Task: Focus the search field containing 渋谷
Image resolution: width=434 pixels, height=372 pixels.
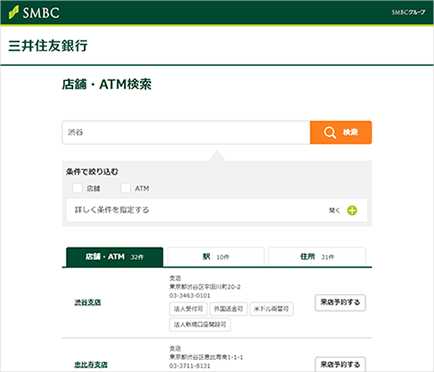Action: (186, 132)
